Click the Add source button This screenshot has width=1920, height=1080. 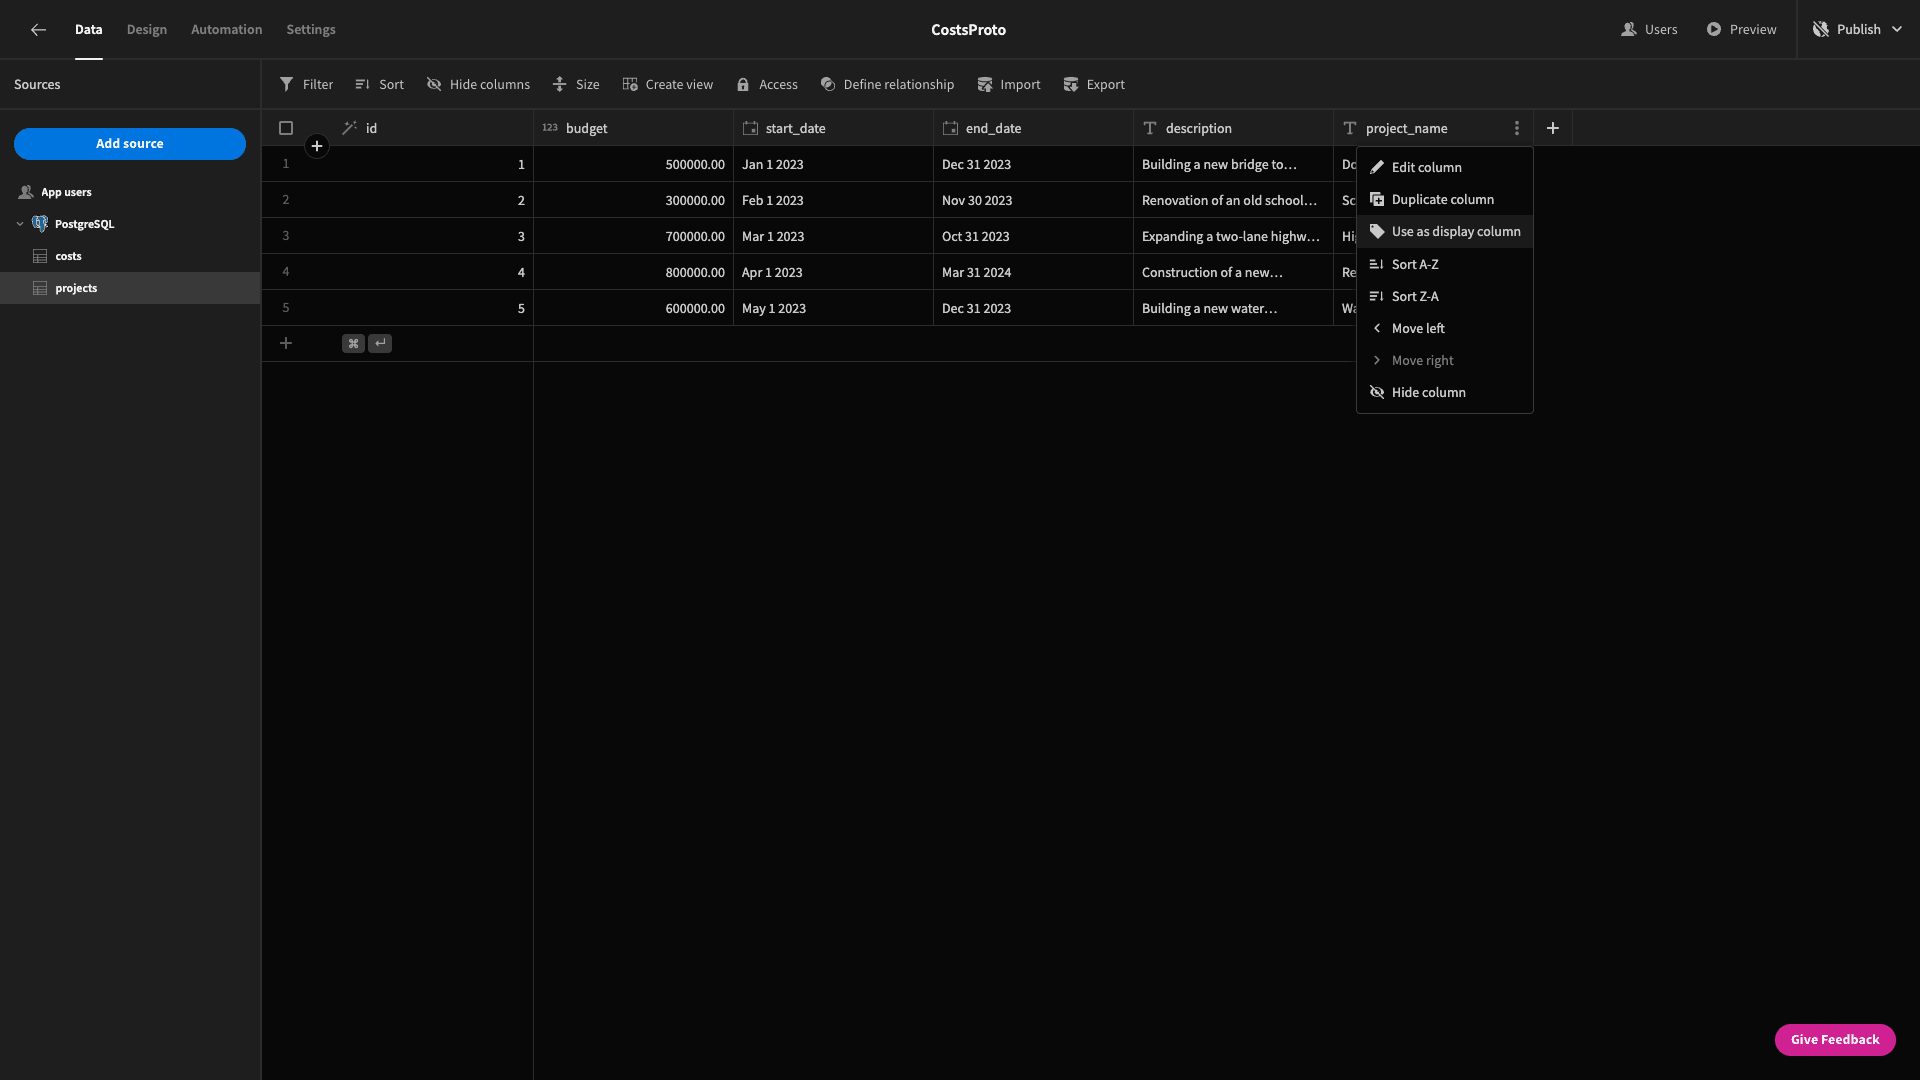click(x=130, y=144)
